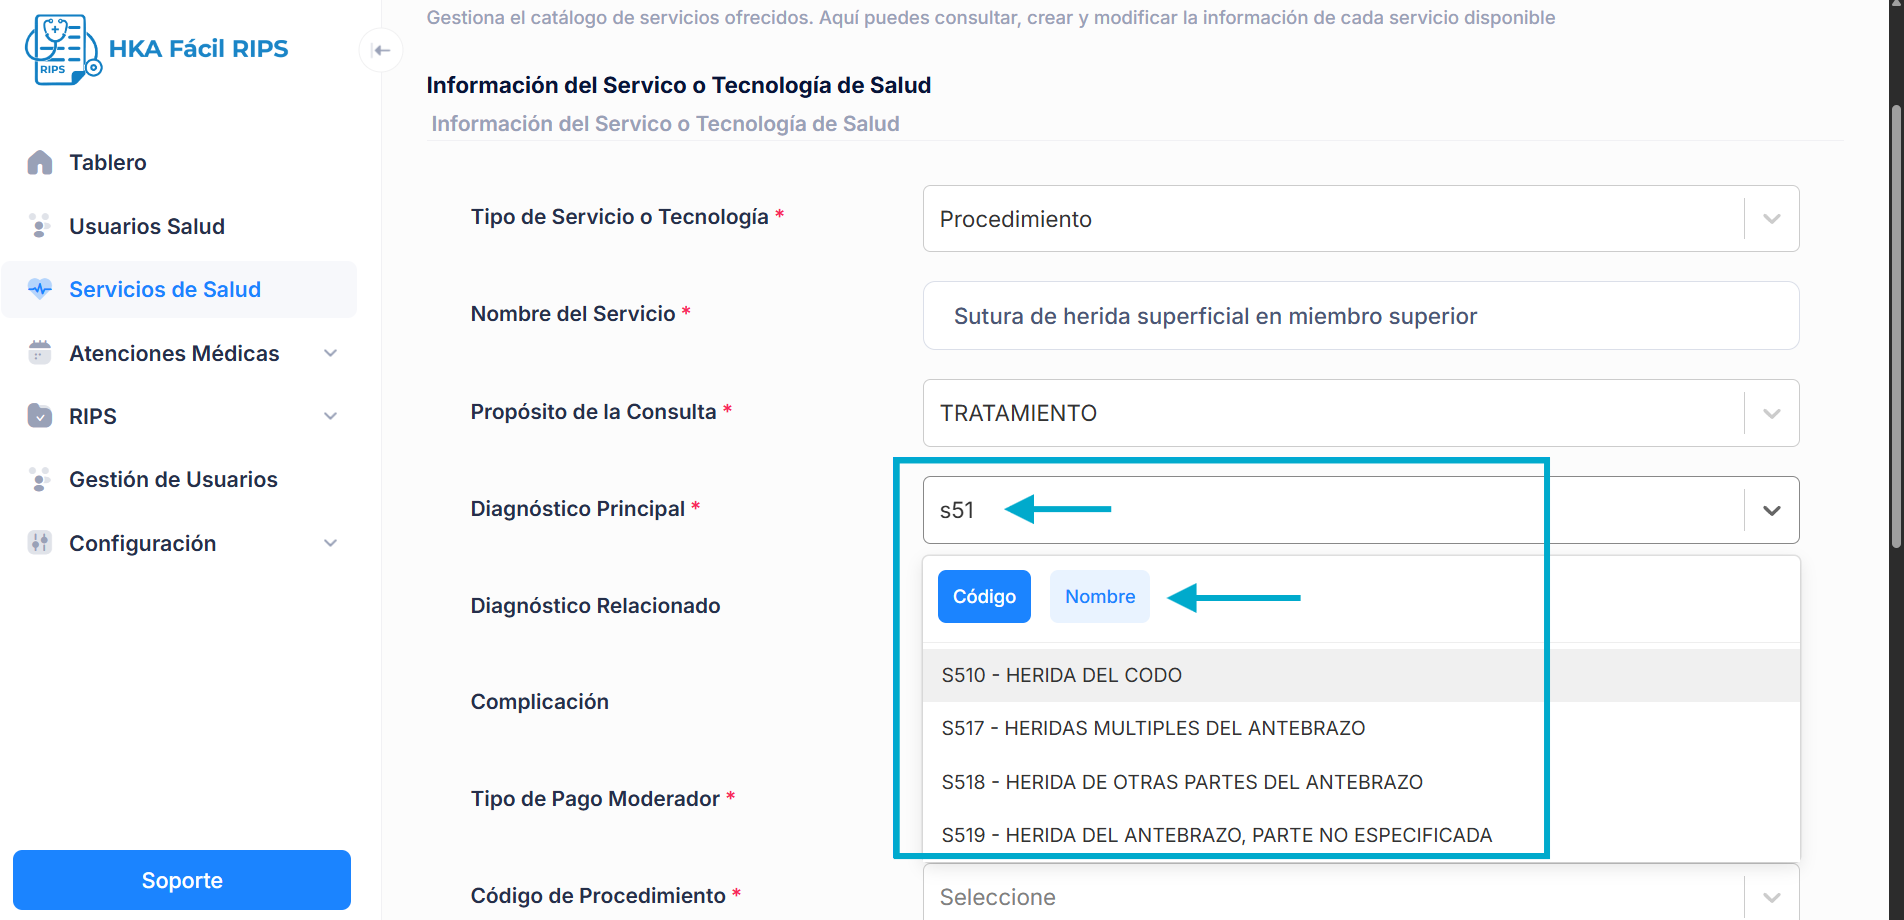
Task: Click the Usuarios Salud icon
Action: click(40, 226)
